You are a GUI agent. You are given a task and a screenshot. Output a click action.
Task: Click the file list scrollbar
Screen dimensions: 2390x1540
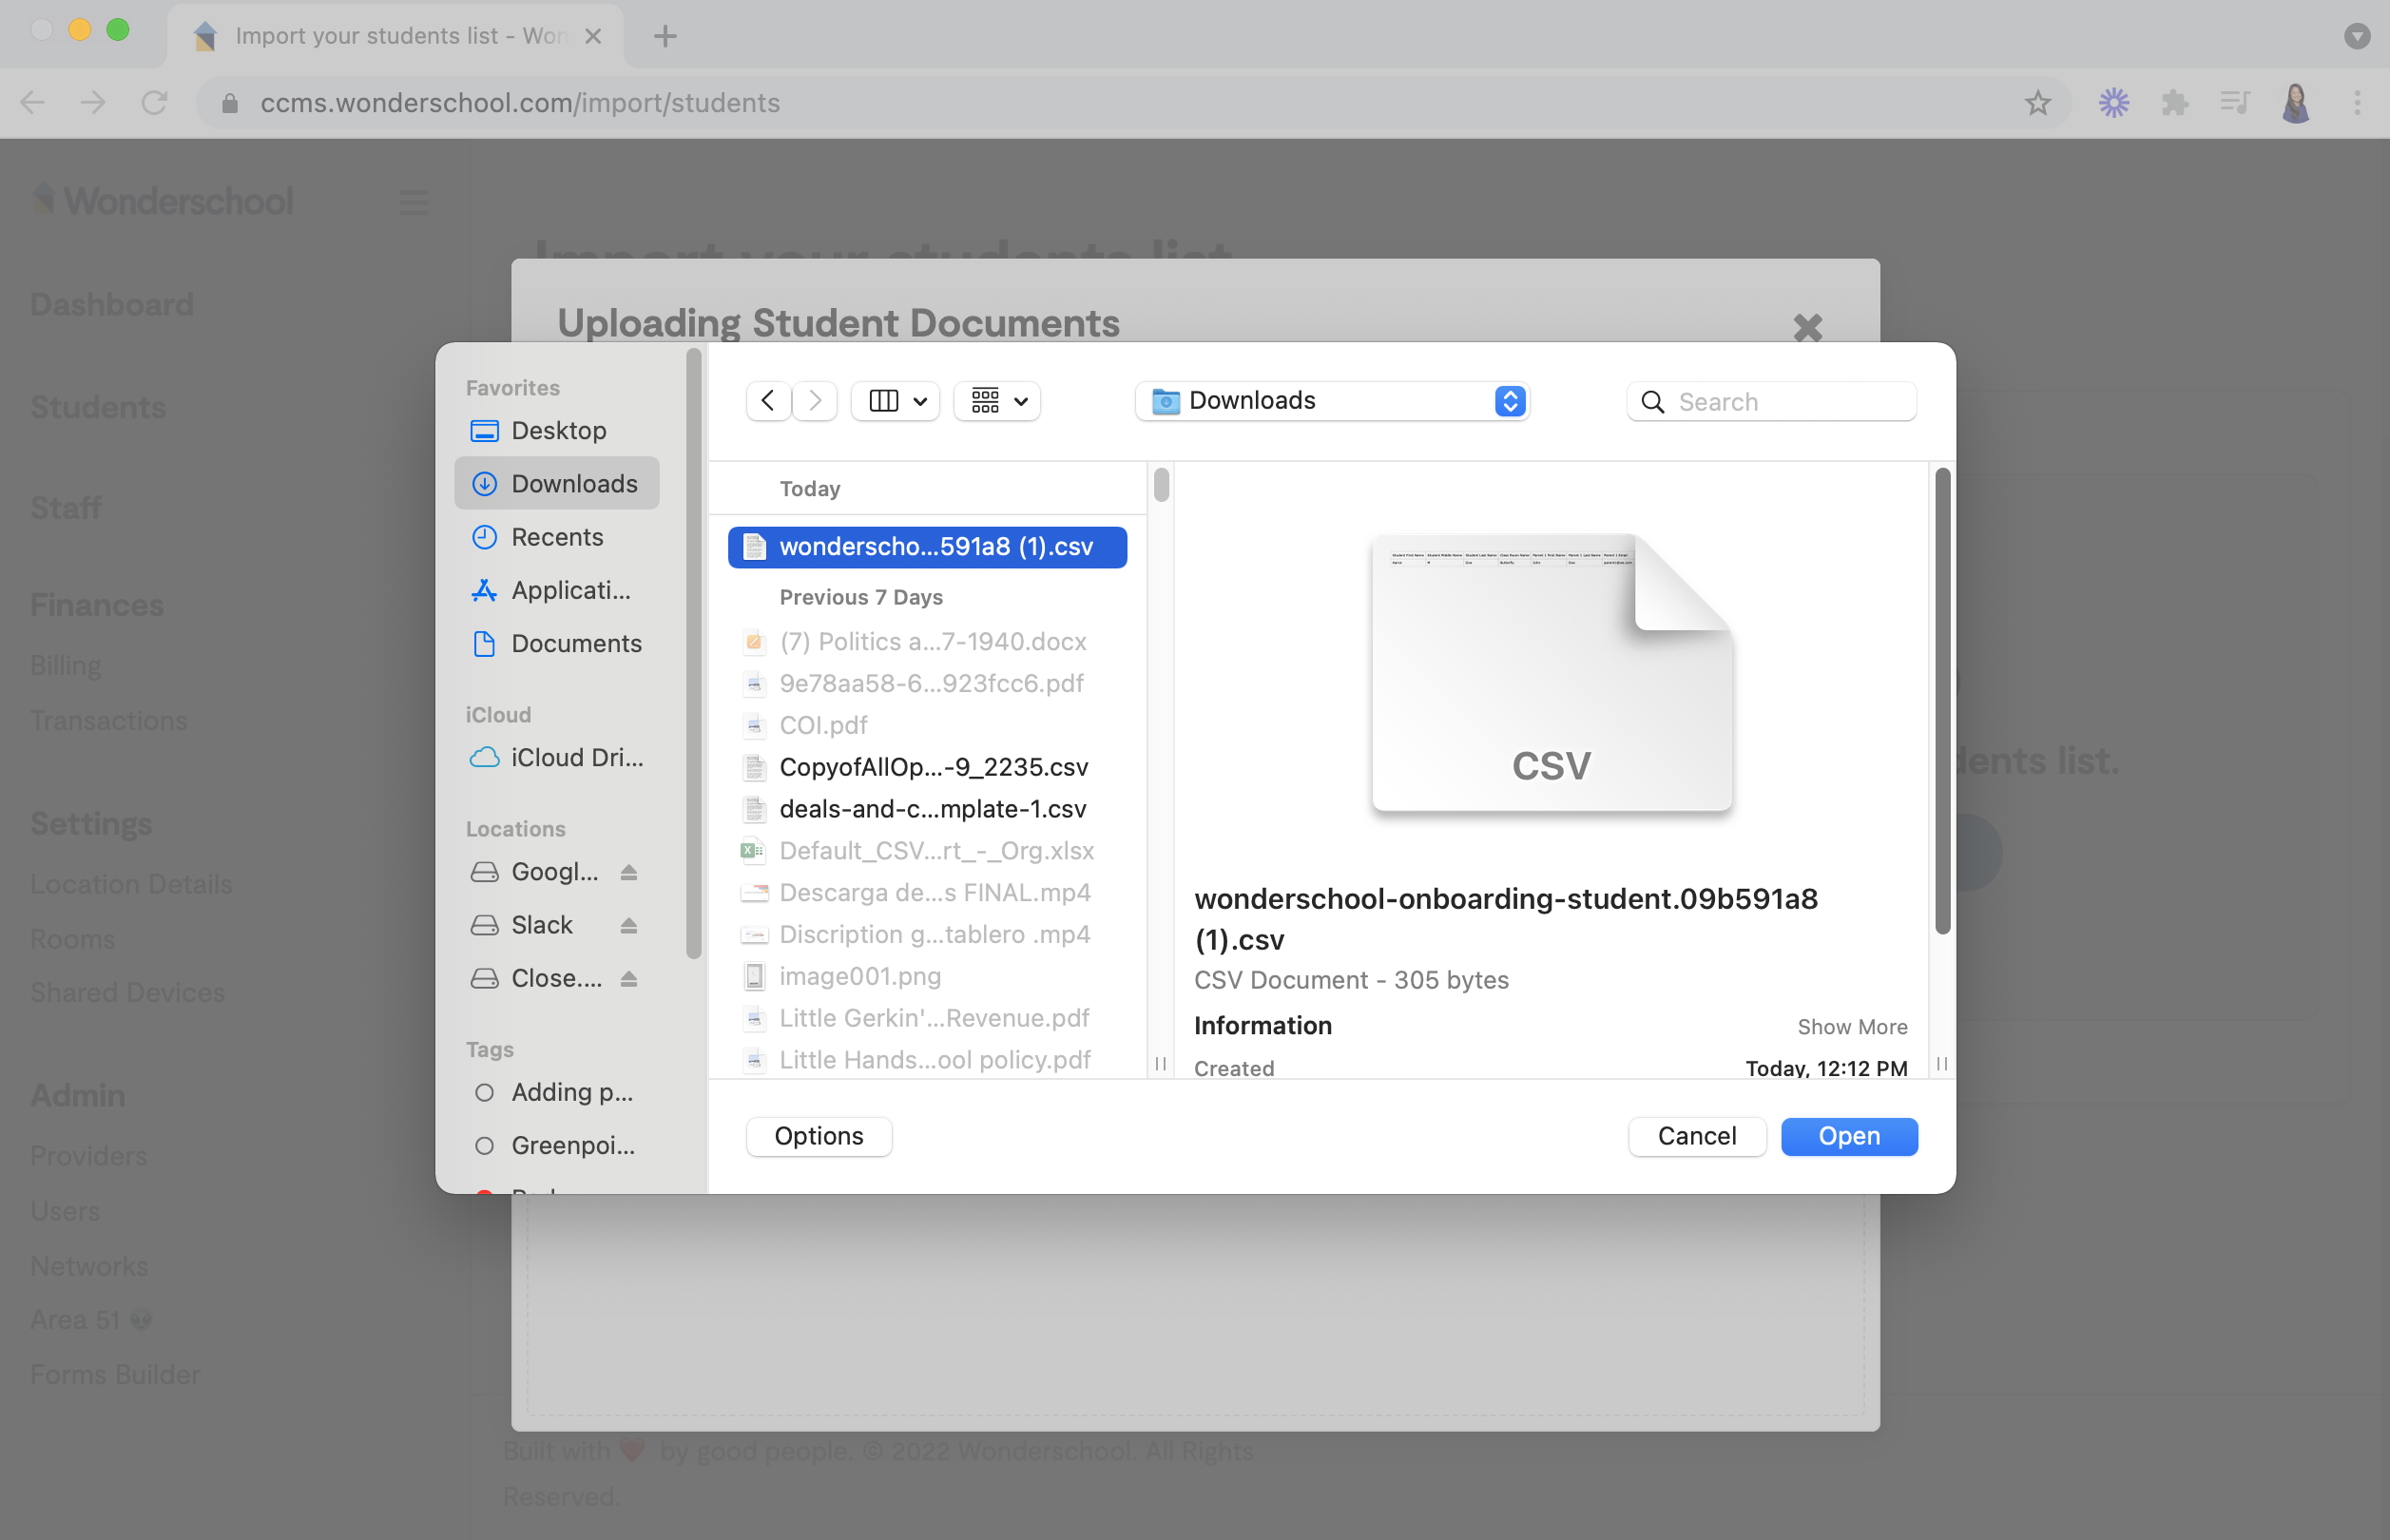tap(1161, 485)
